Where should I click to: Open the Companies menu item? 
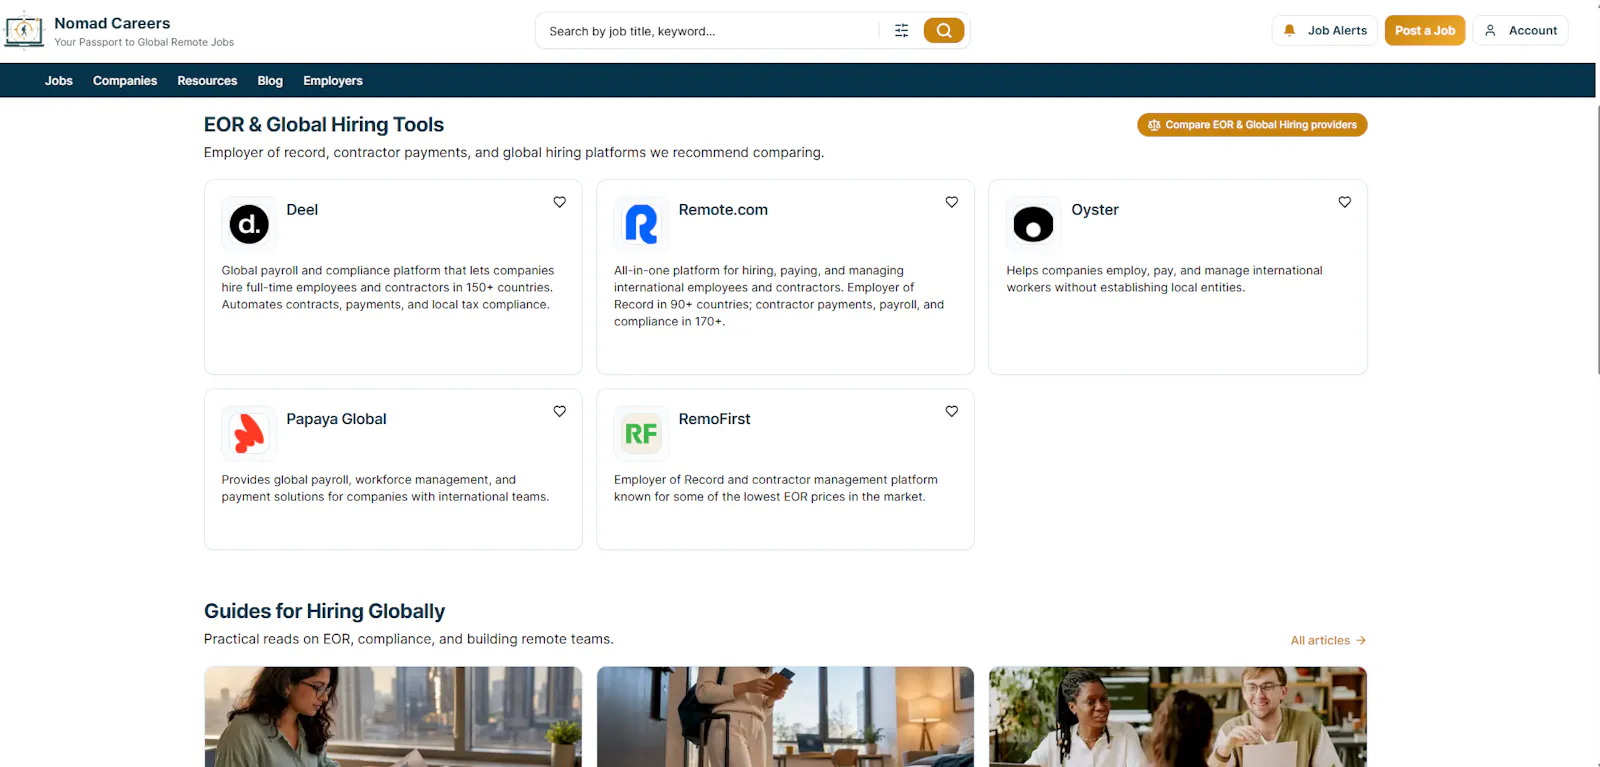(x=125, y=81)
